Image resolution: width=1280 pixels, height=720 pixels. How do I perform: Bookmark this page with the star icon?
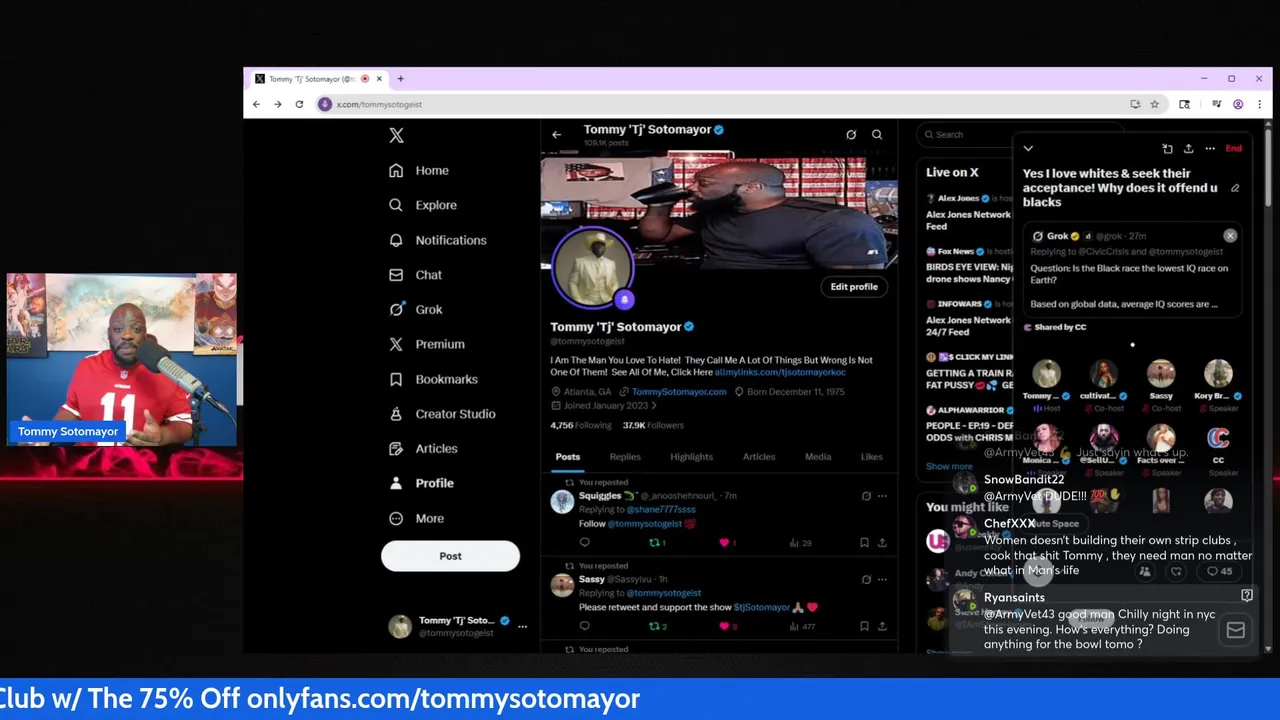point(1154,104)
